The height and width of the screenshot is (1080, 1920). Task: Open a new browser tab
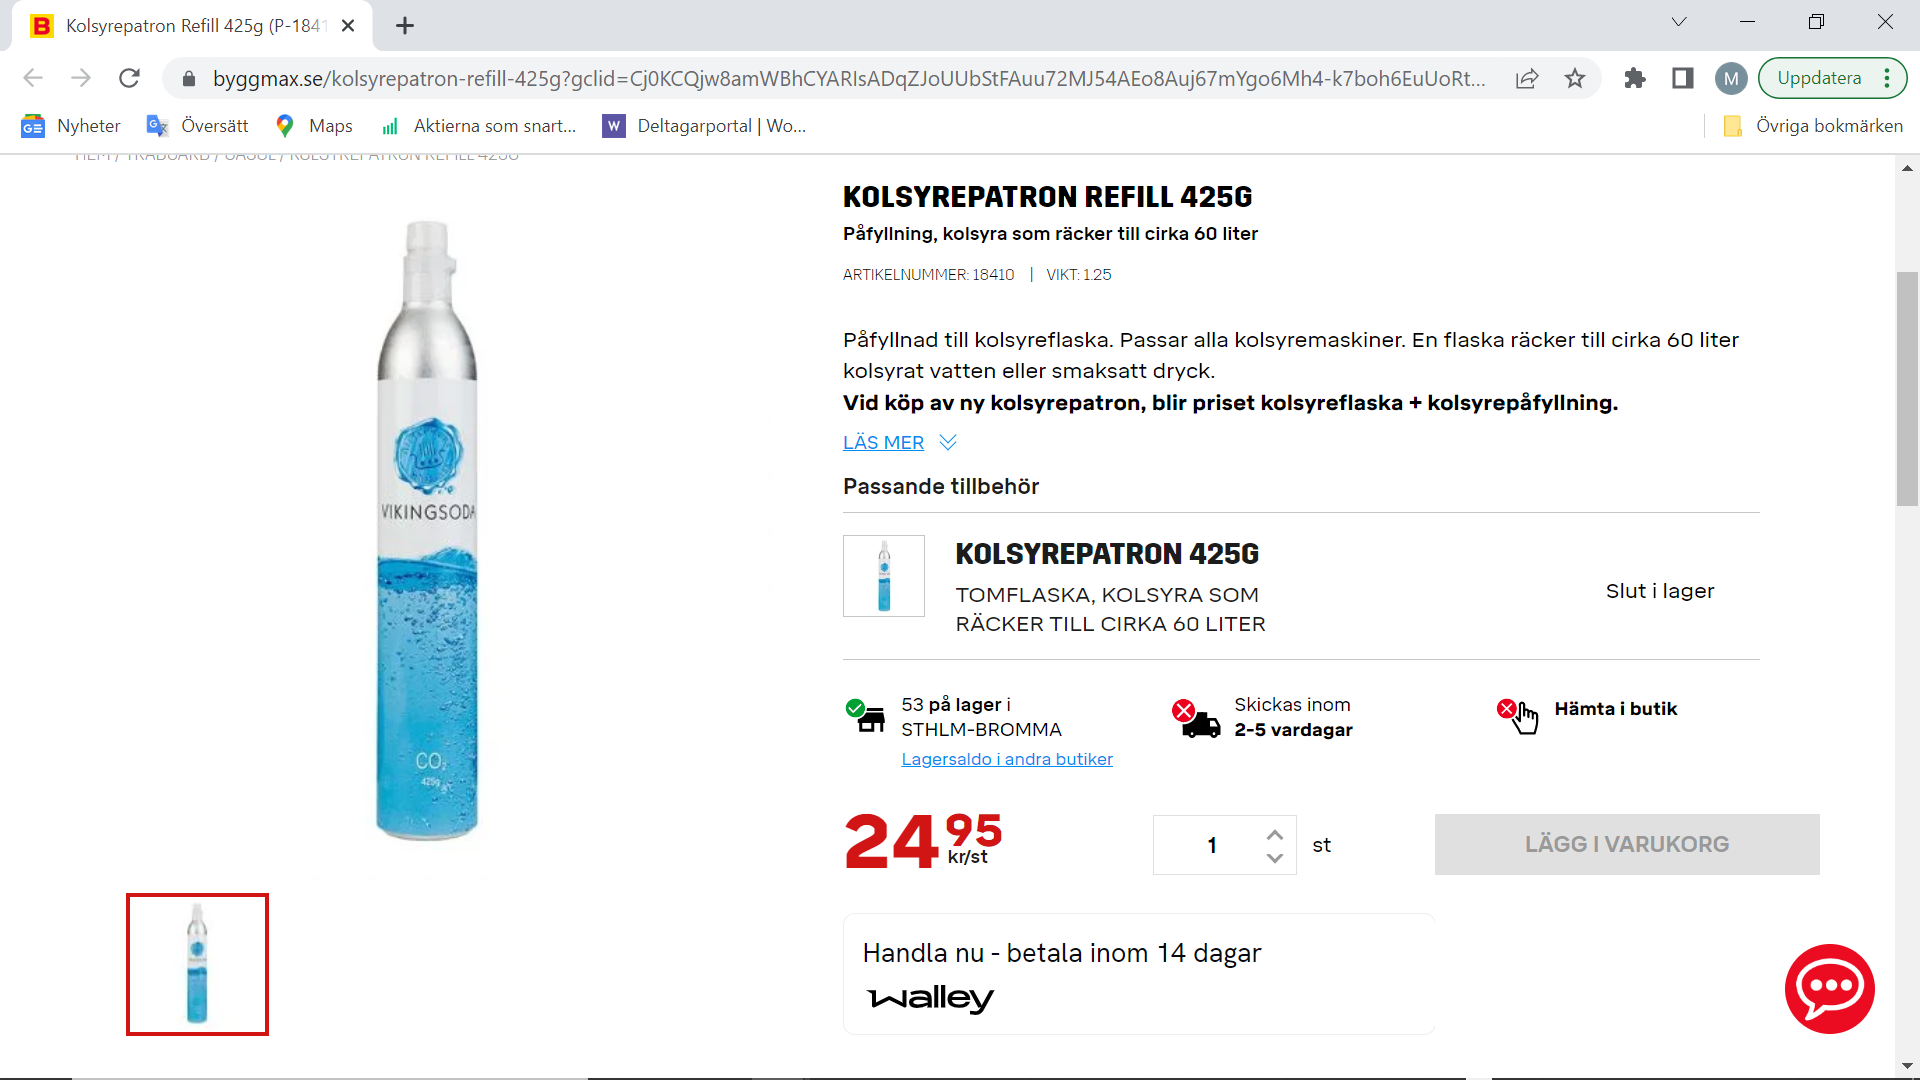coord(405,26)
